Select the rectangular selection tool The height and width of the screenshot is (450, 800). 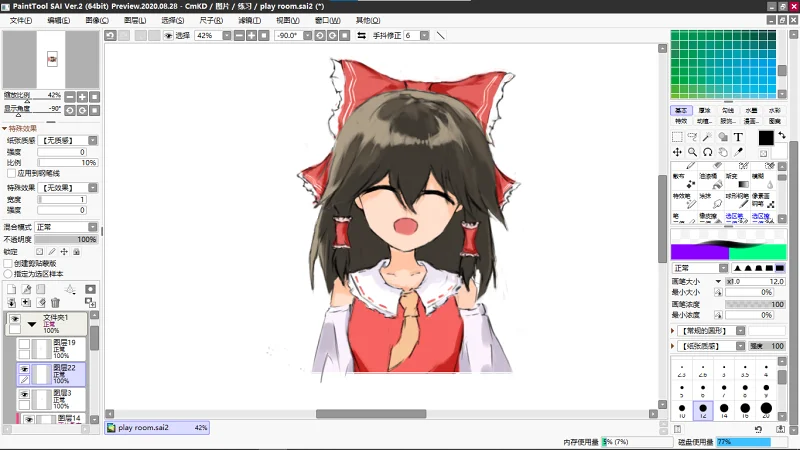point(677,137)
